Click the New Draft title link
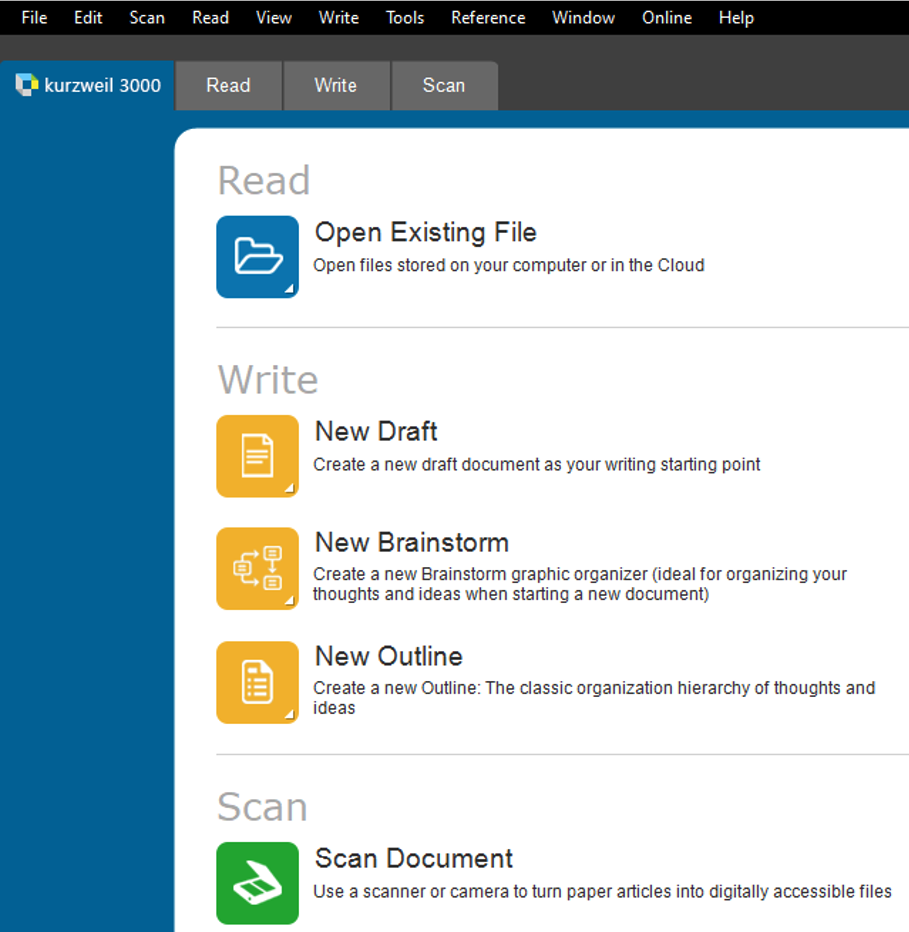 [376, 431]
